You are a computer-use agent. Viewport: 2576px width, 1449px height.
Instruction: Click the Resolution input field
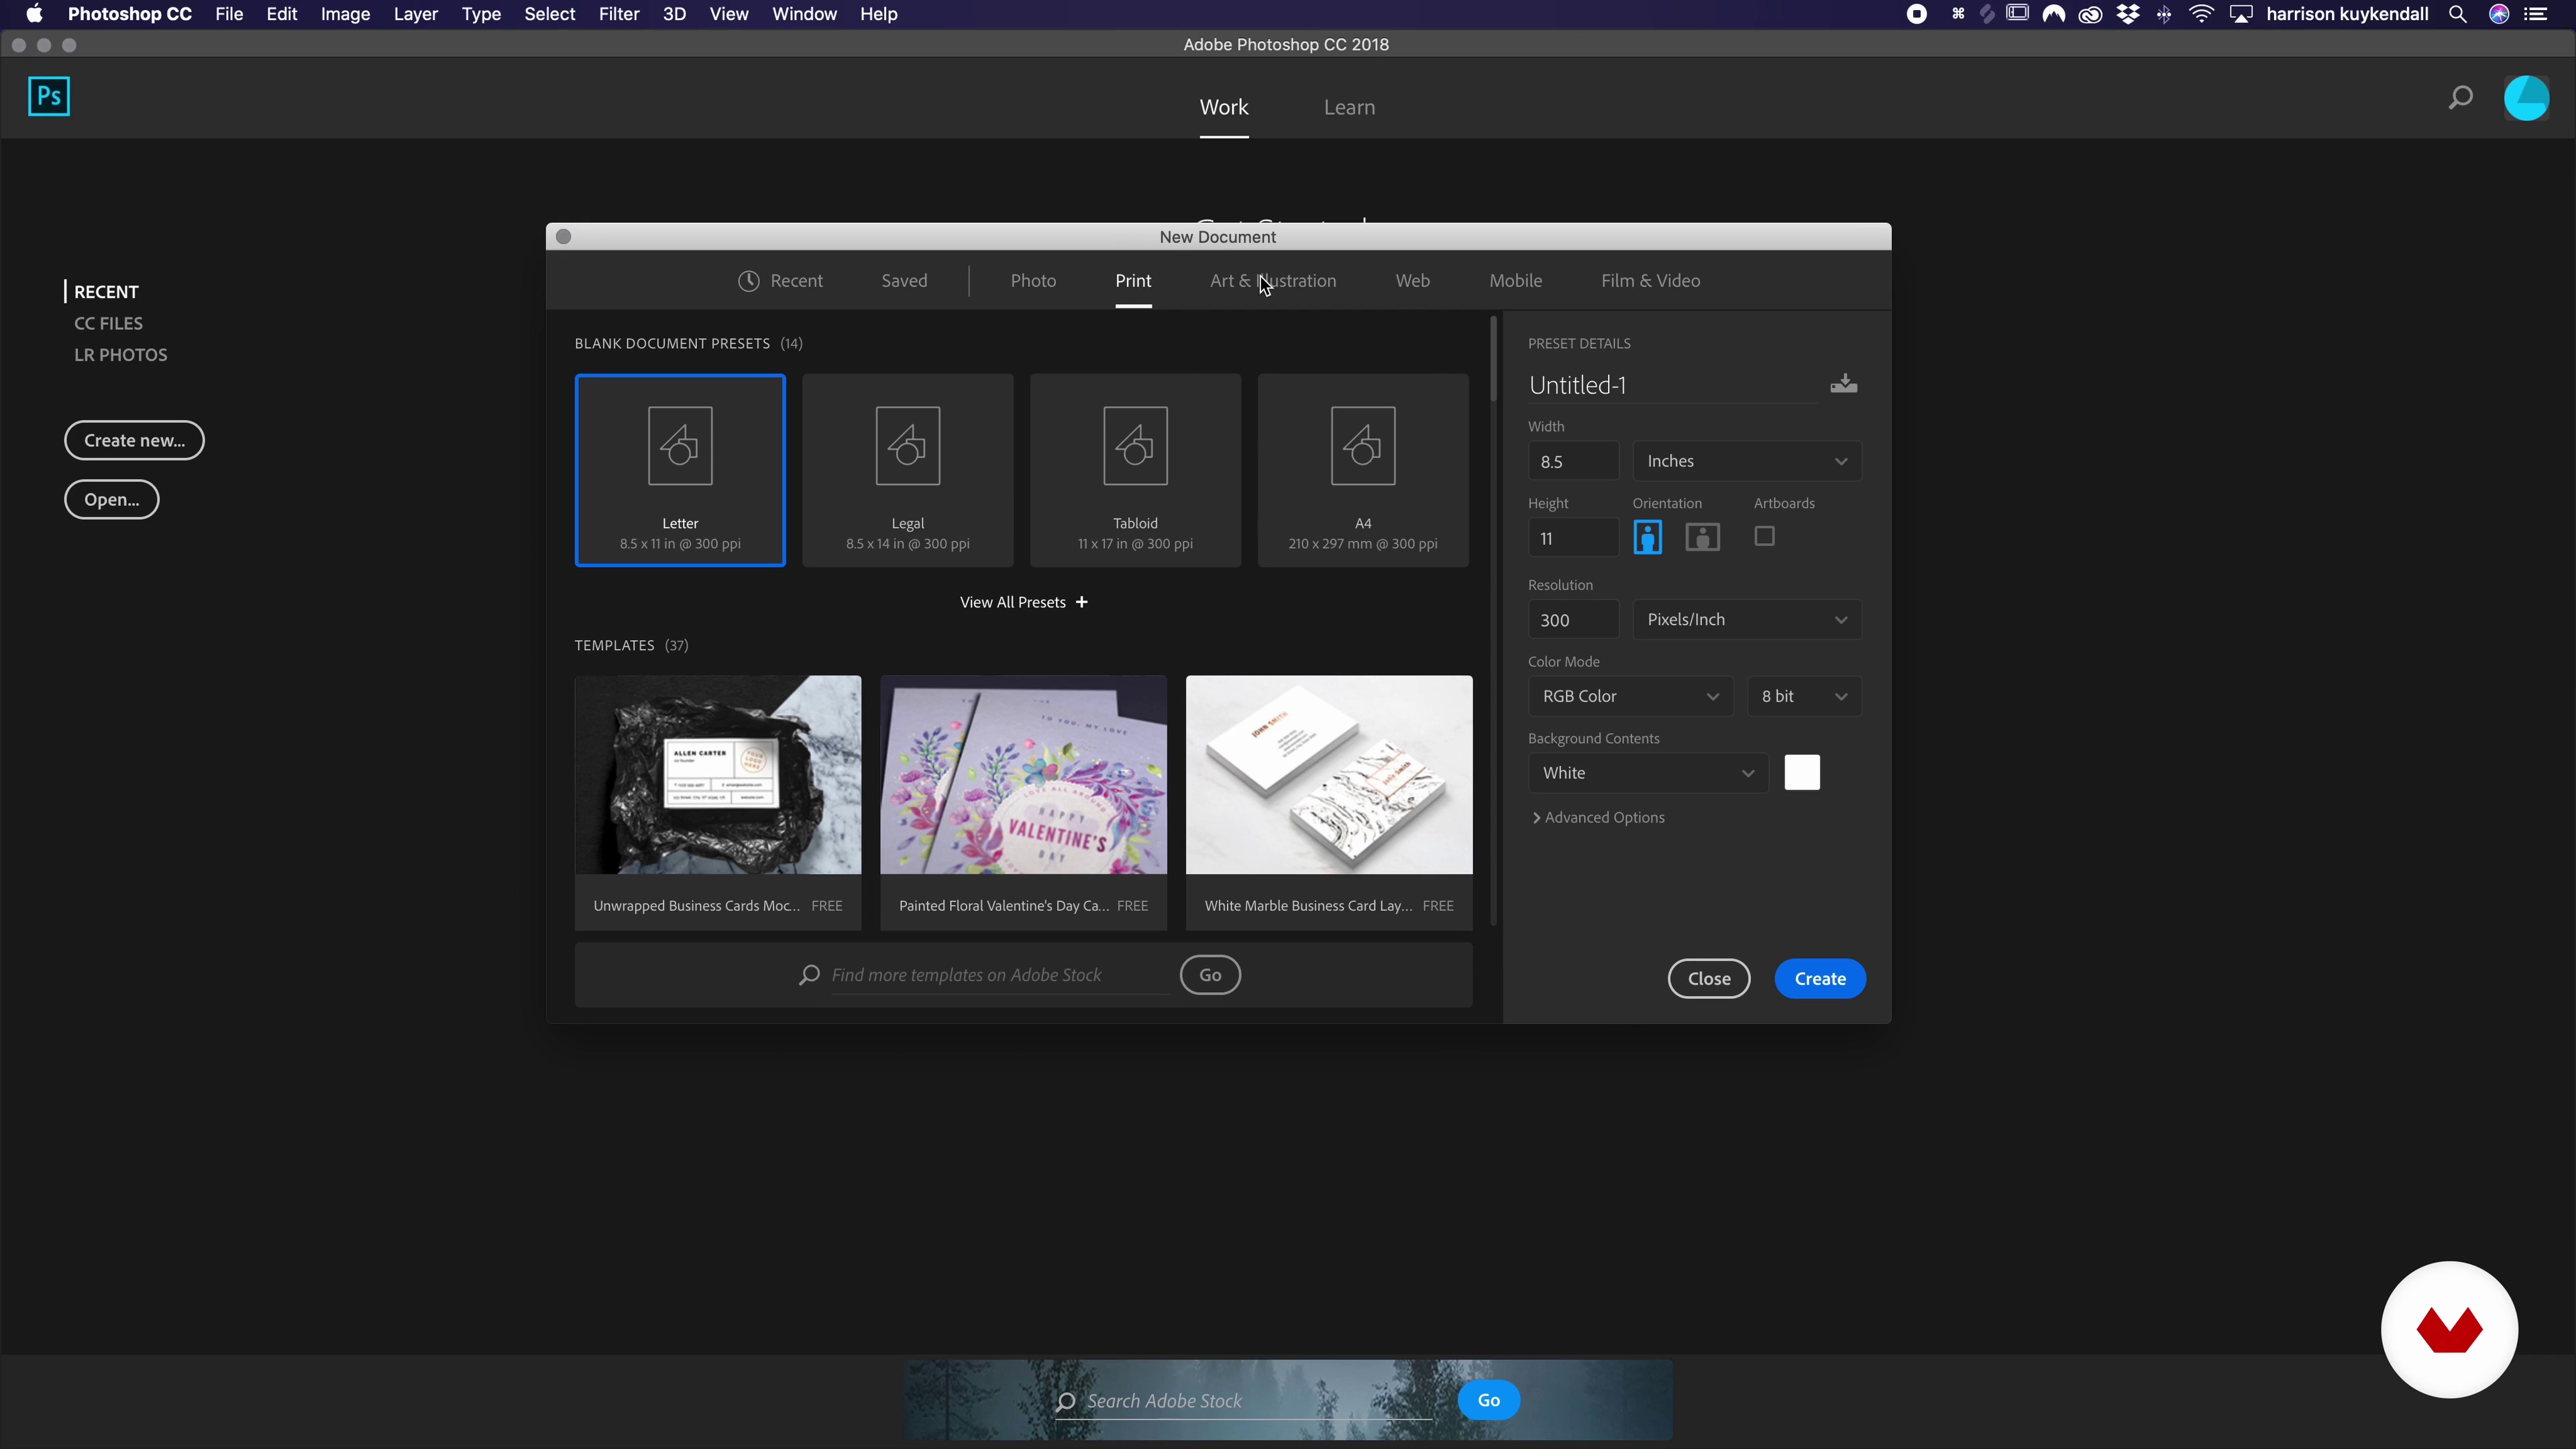[x=1573, y=620]
